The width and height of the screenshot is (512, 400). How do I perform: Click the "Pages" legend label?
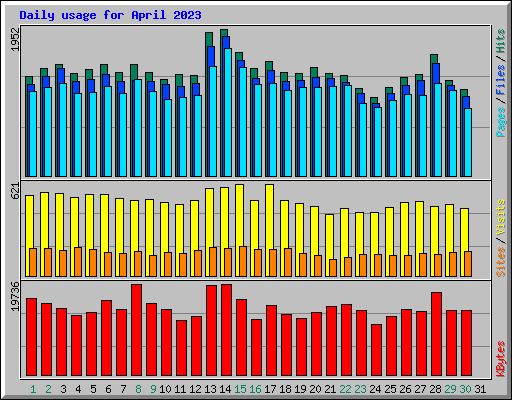coord(501,122)
